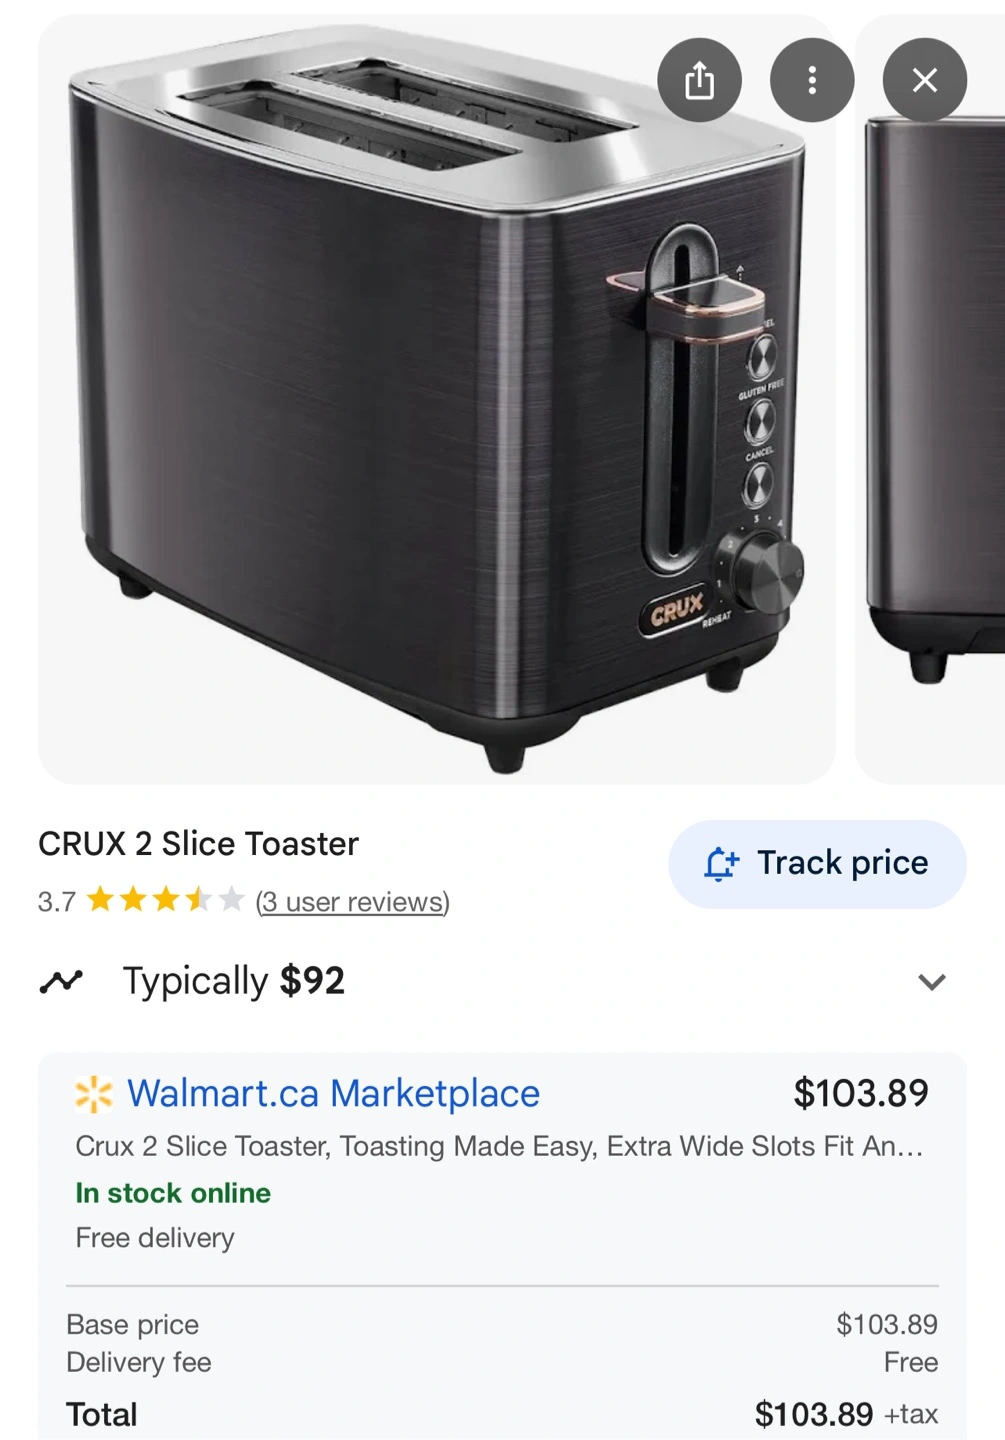Tap the share icon over product image

pos(699,80)
